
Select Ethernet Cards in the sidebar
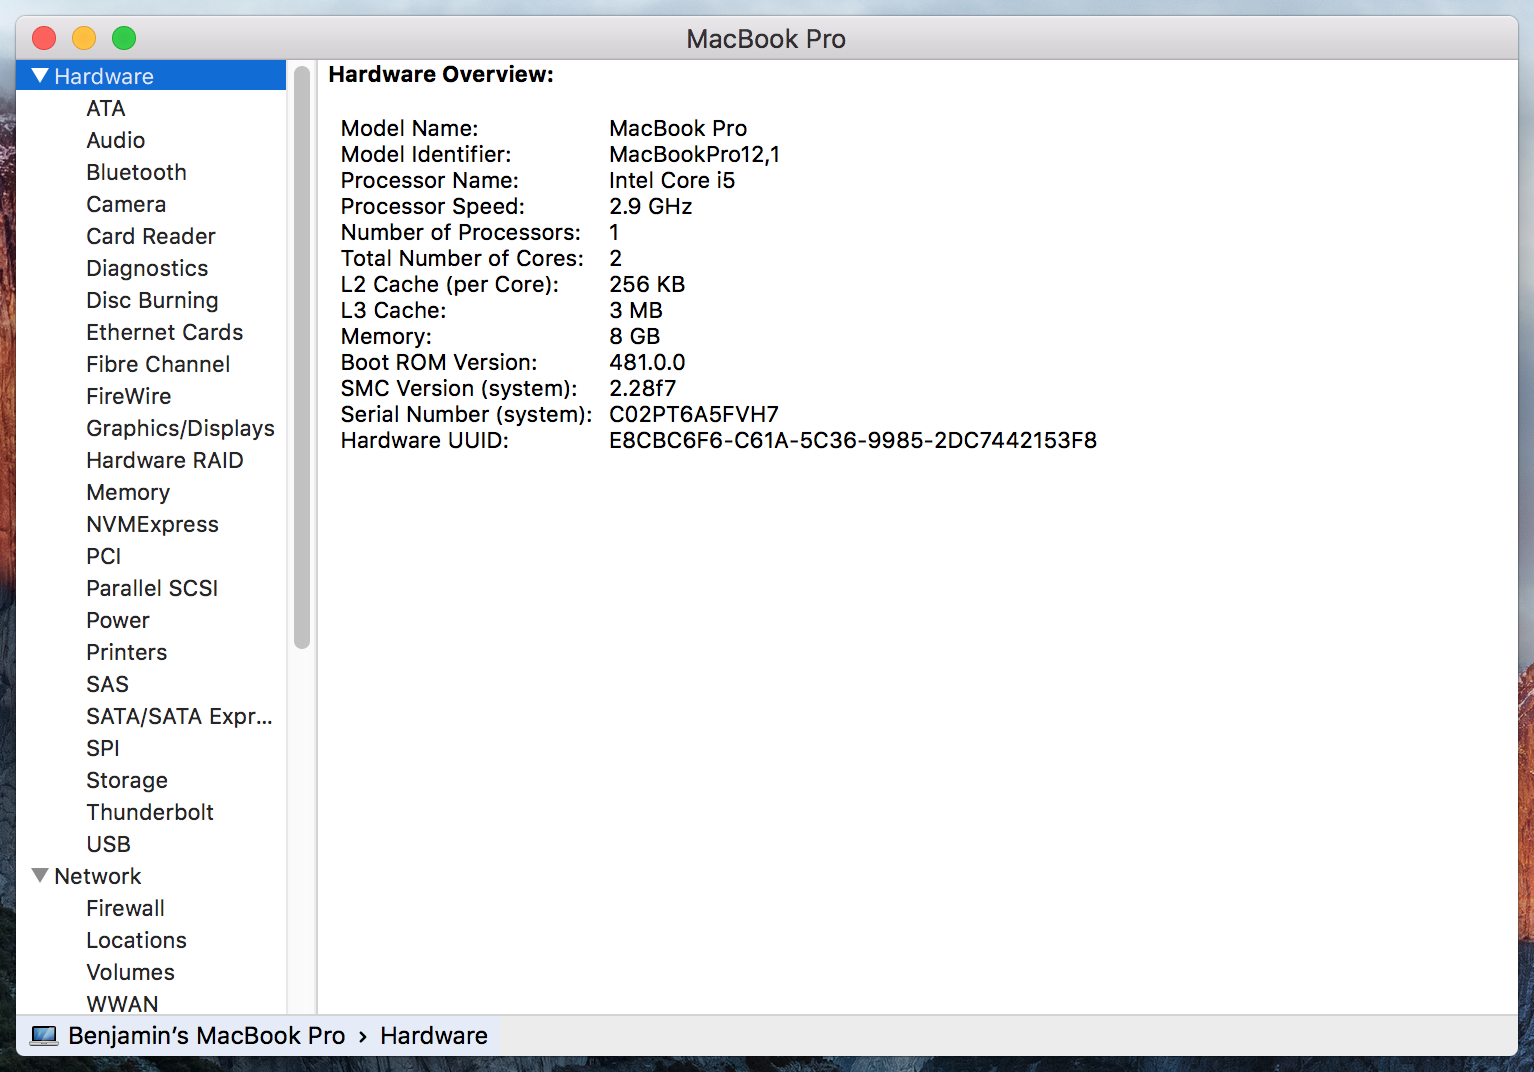click(165, 332)
